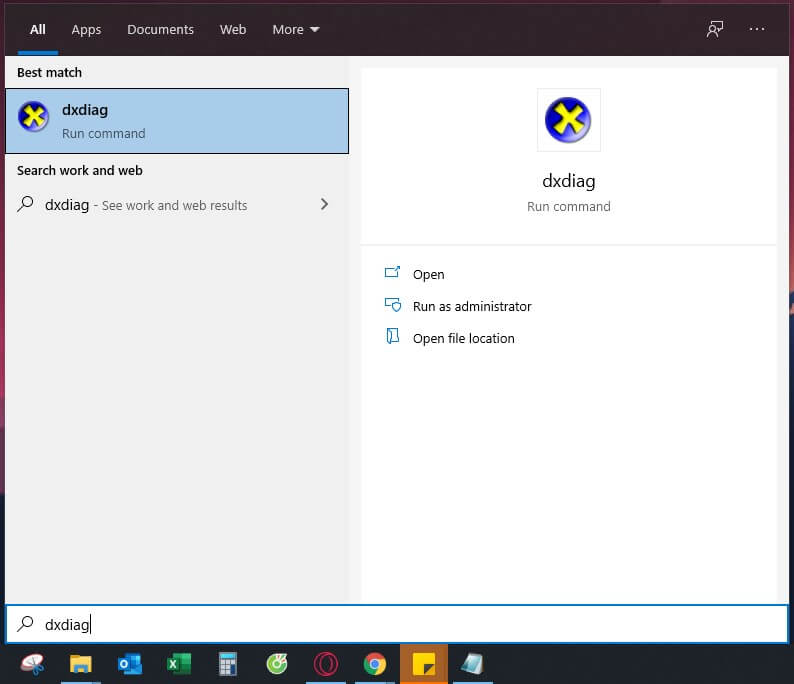This screenshot has height=684, width=794.
Task: Click Run as administrator
Action: point(471,306)
